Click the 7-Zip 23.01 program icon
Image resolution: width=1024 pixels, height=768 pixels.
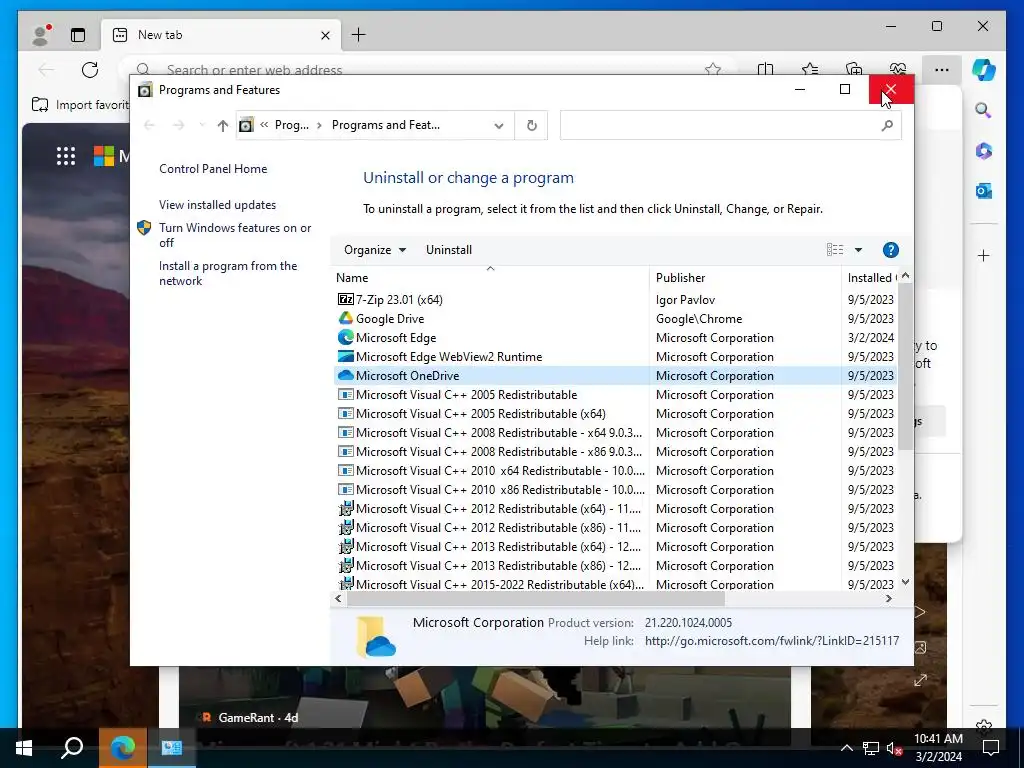(345, 299)
